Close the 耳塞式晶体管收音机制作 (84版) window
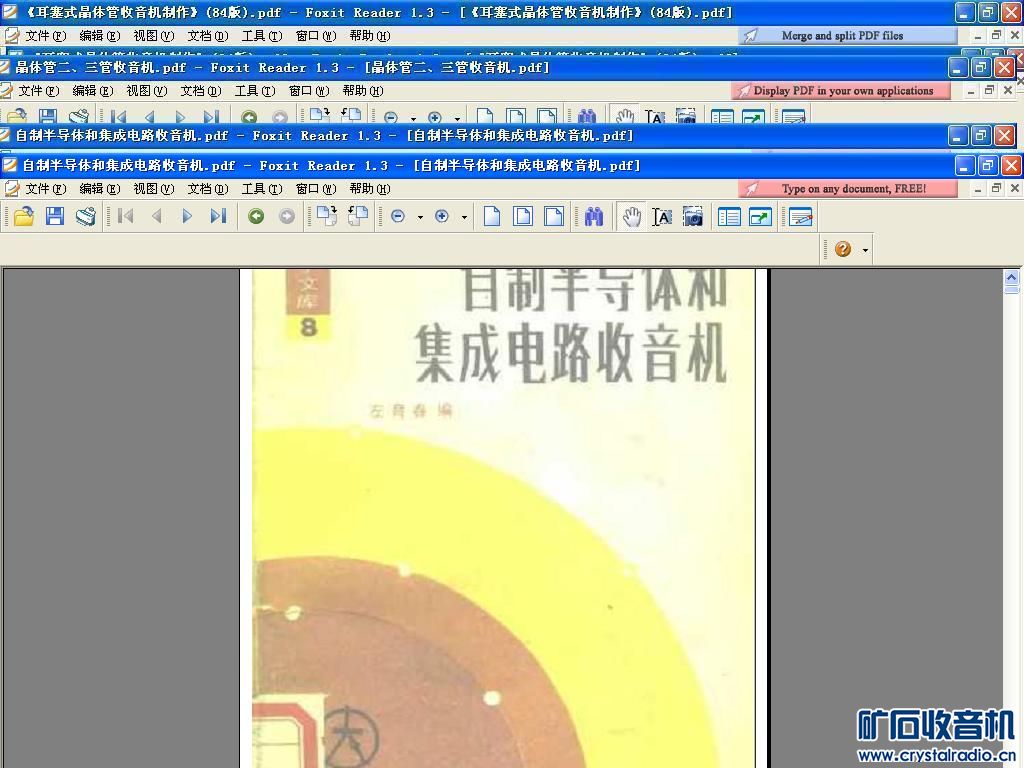 [x=1012, y=12]
